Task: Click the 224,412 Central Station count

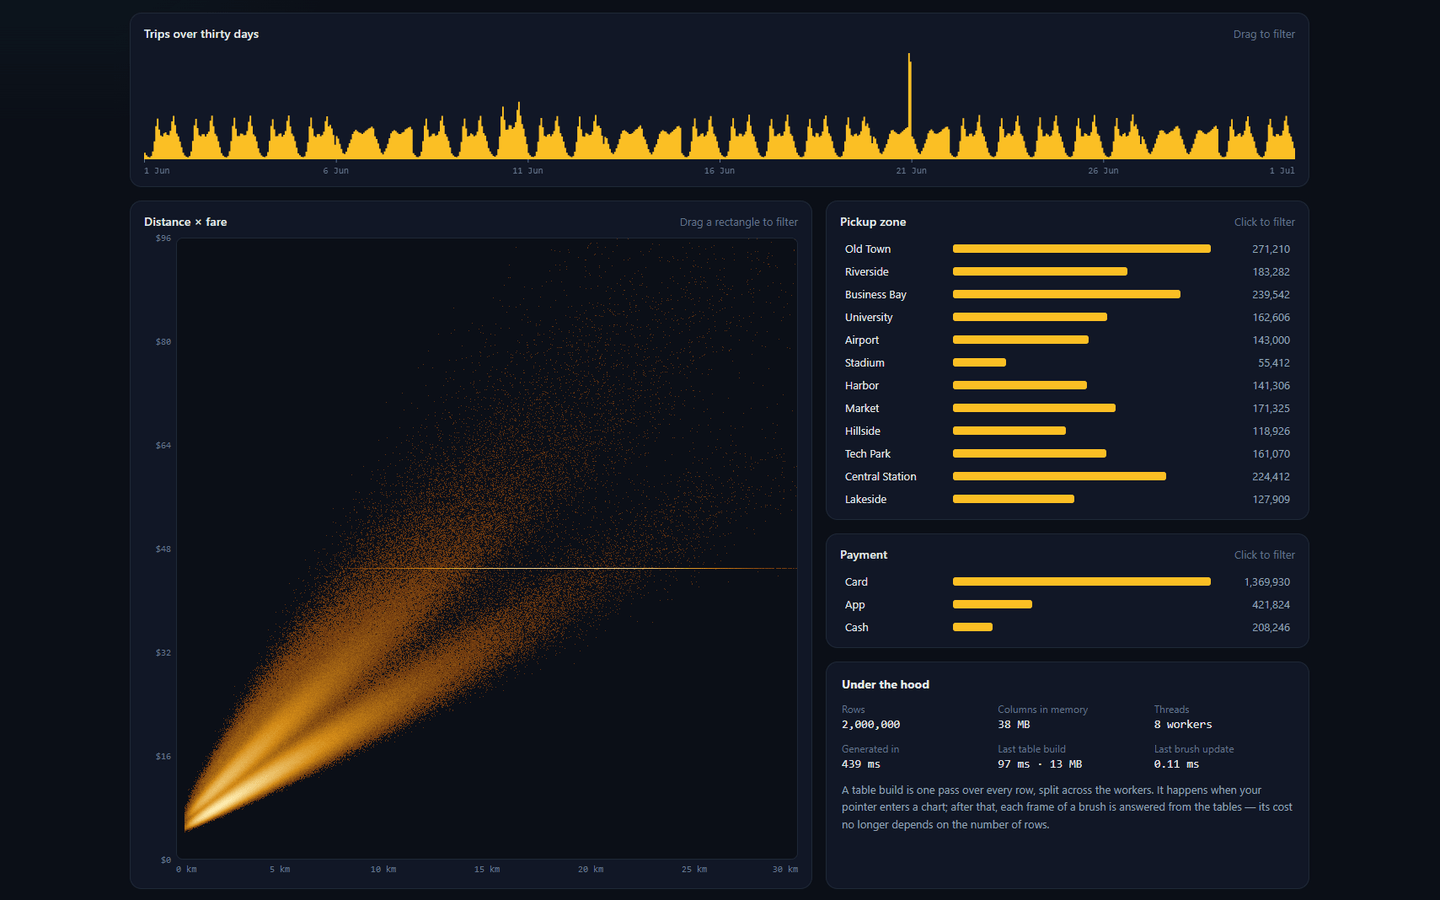Action: 1271,477
